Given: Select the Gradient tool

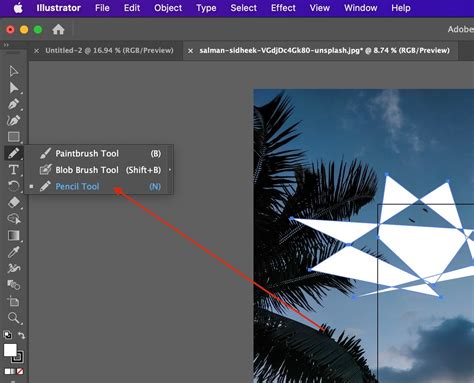Looking at the screenshot, I should (x=14, y=235).
